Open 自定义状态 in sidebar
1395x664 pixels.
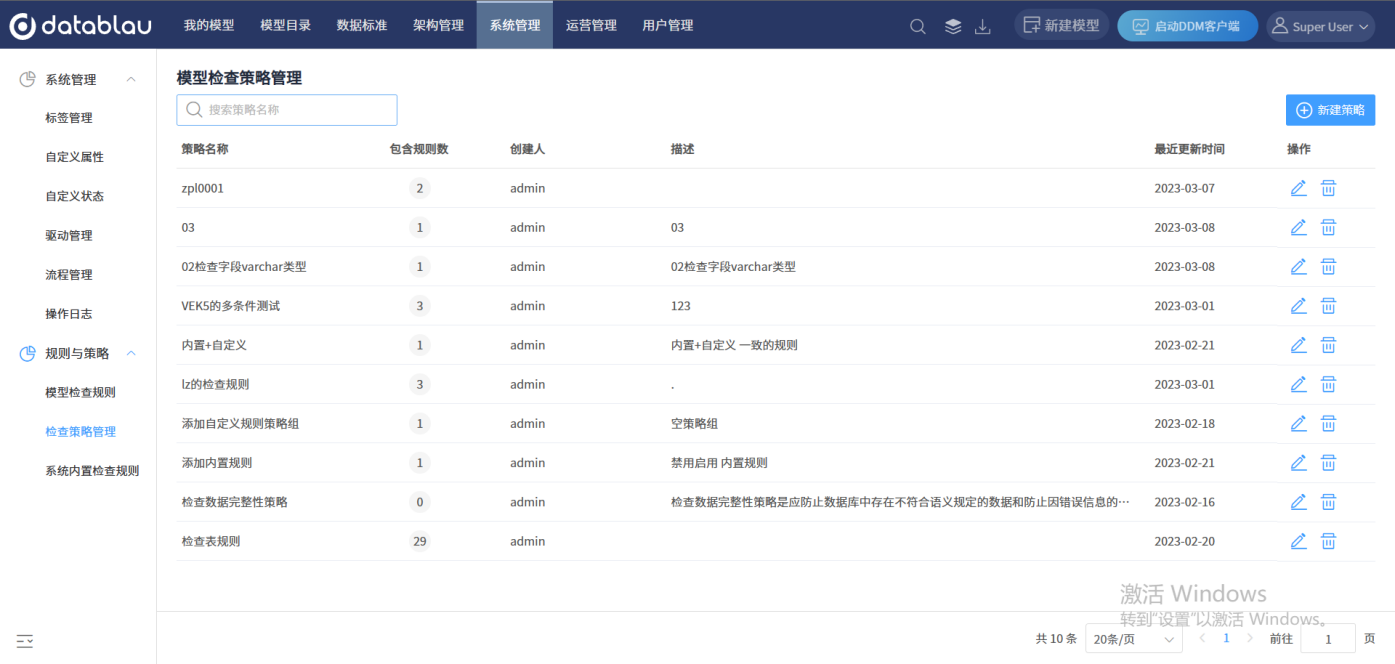point(75,196)
